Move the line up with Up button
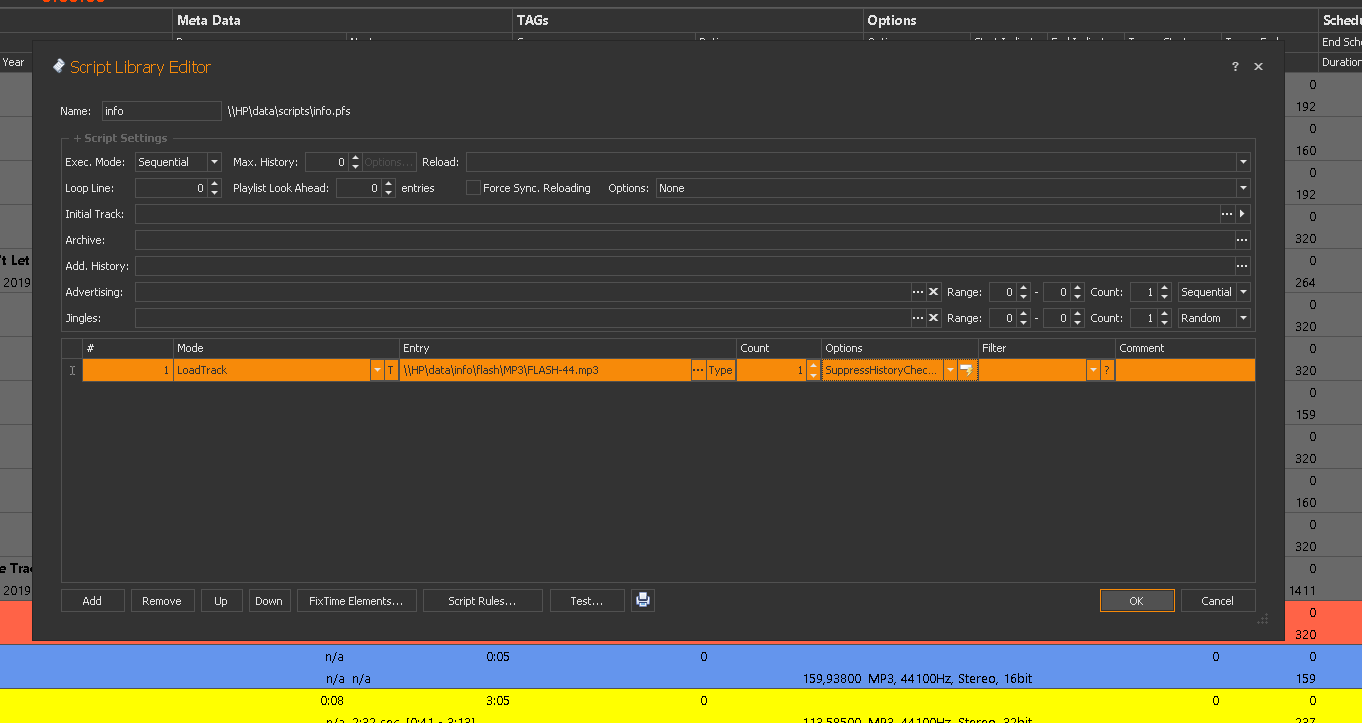The image size is (1362, 723). pos(221,601)
